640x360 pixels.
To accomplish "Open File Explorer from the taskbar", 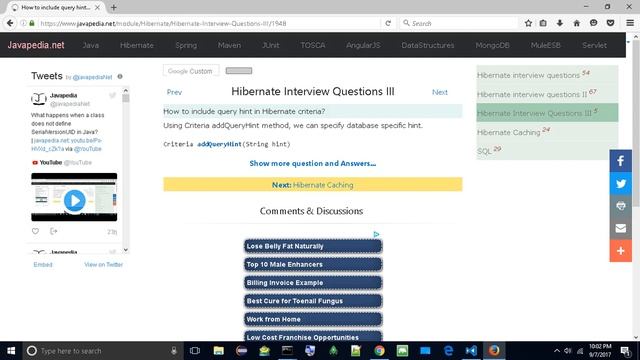I will [x=219, y=351].
